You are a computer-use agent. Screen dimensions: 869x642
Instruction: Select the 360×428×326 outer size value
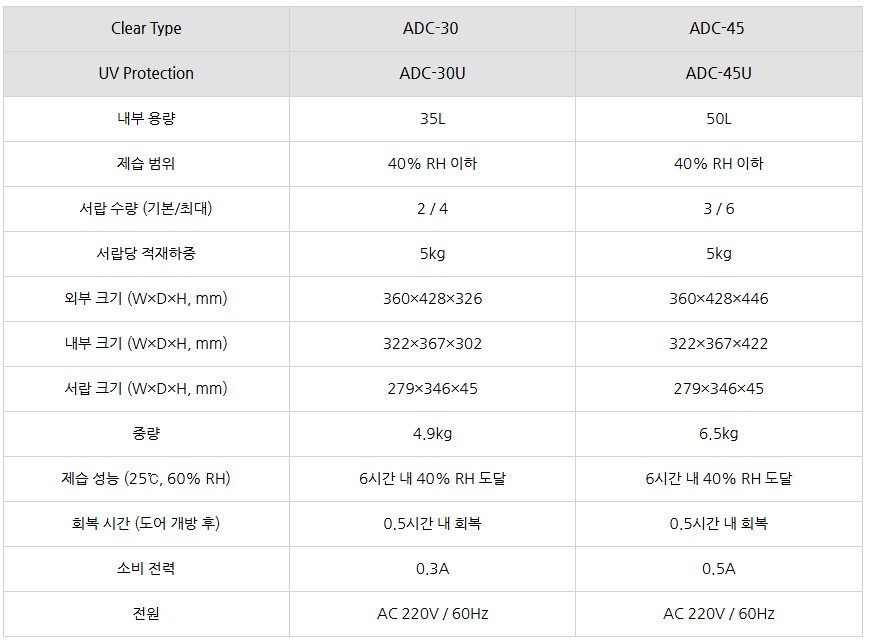pos(432,299)
